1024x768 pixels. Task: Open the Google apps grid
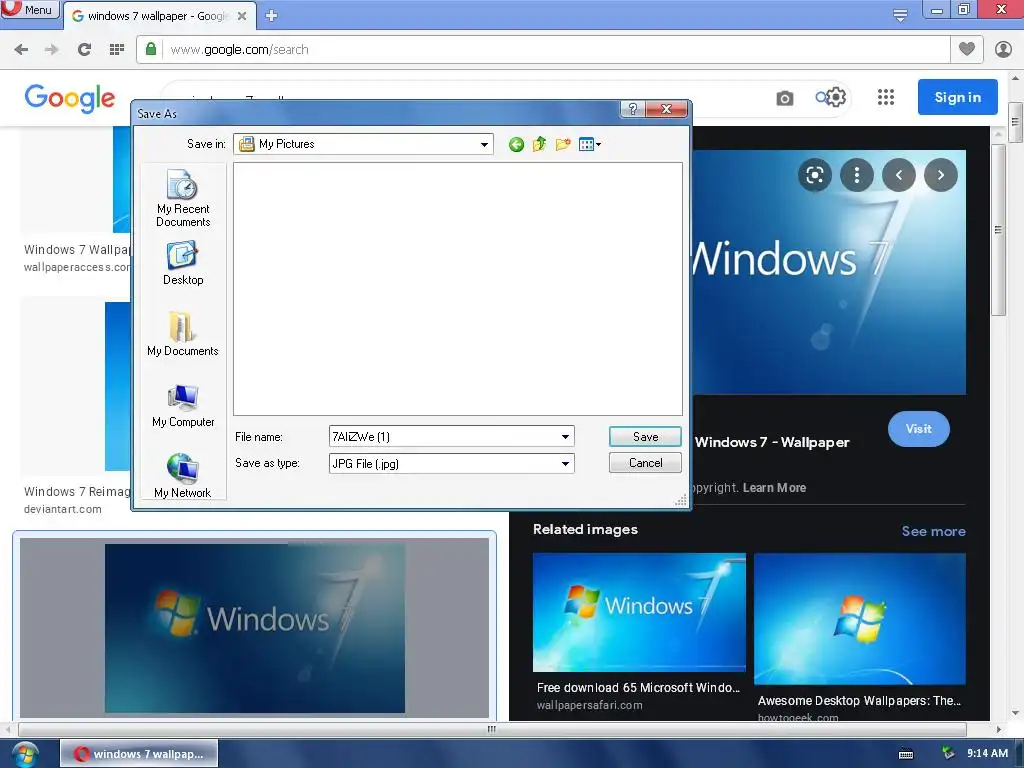click(886, 98)
